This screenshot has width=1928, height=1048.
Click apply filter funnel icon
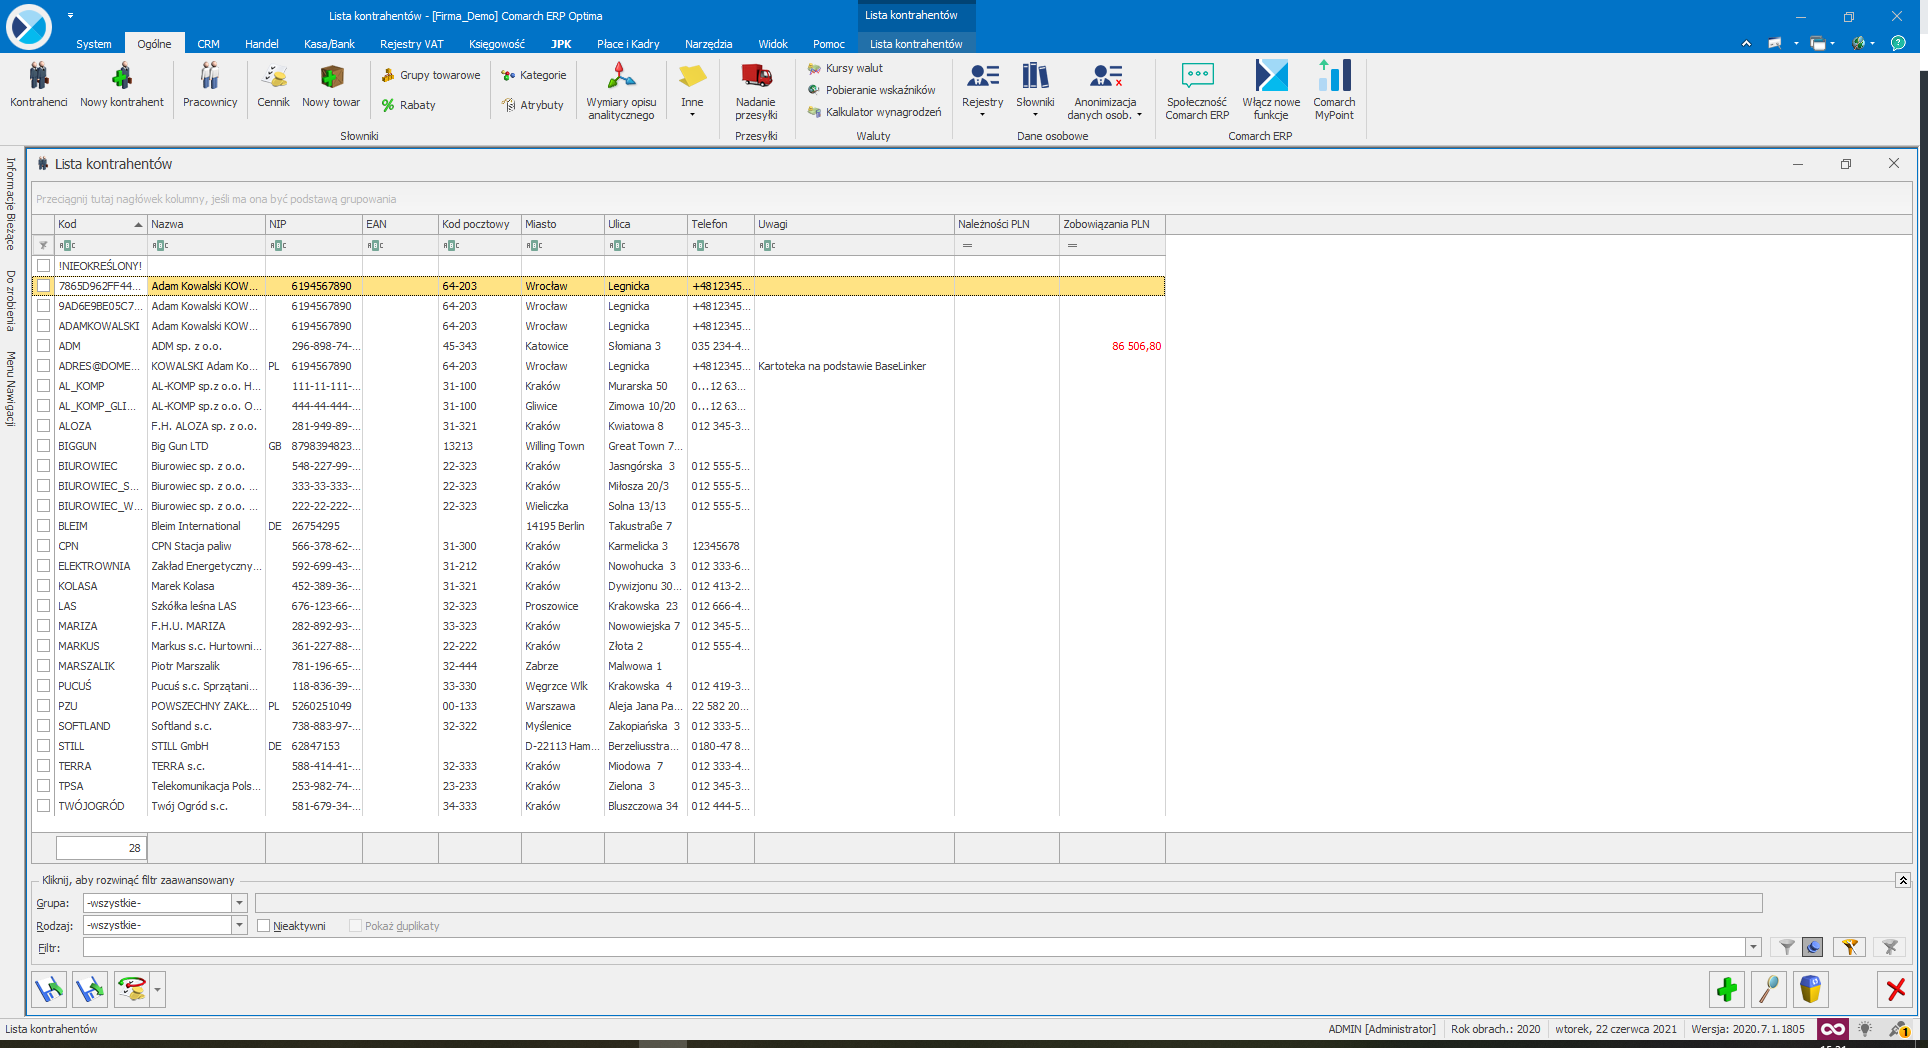click(1786, 947)
